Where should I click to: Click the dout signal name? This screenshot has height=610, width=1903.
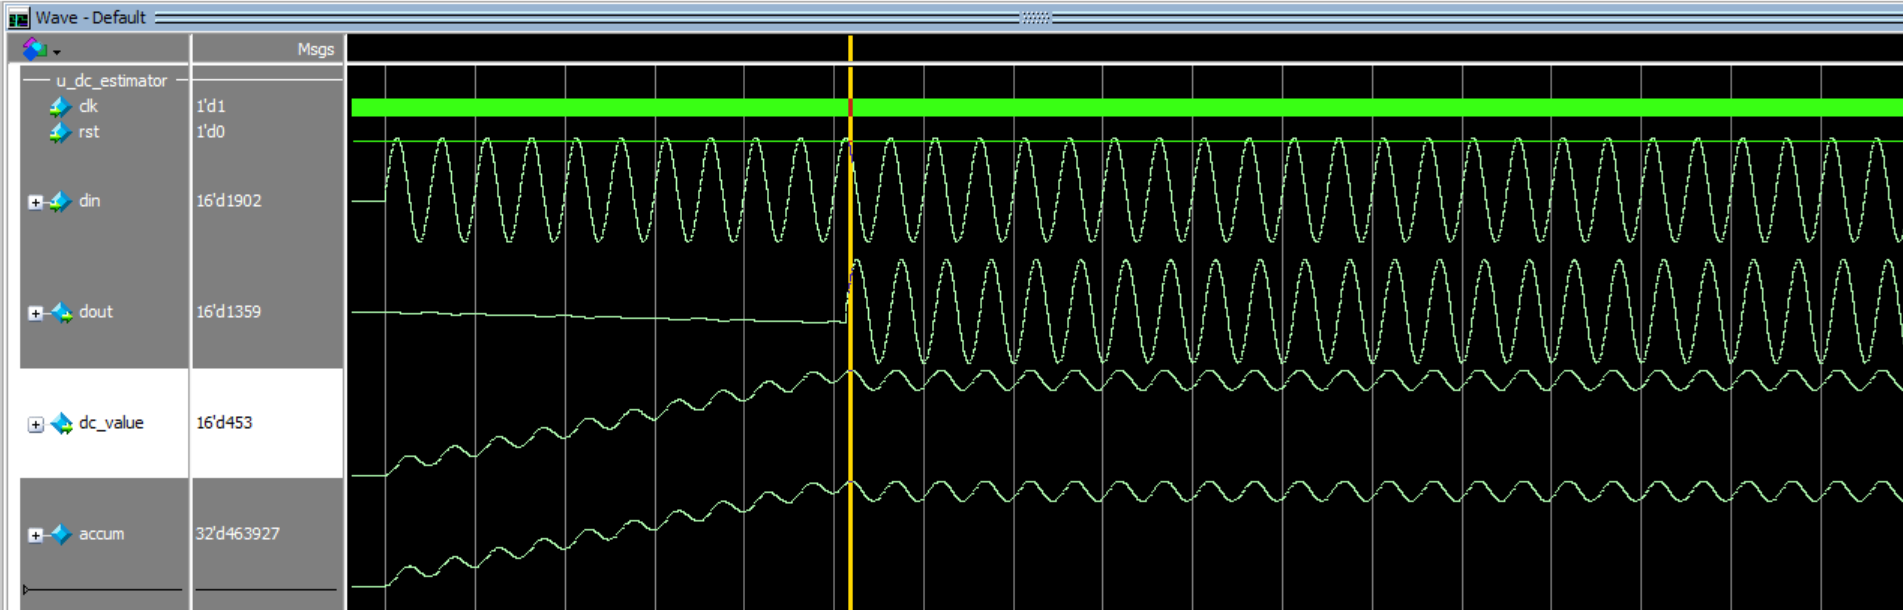(x=96, y=312)
